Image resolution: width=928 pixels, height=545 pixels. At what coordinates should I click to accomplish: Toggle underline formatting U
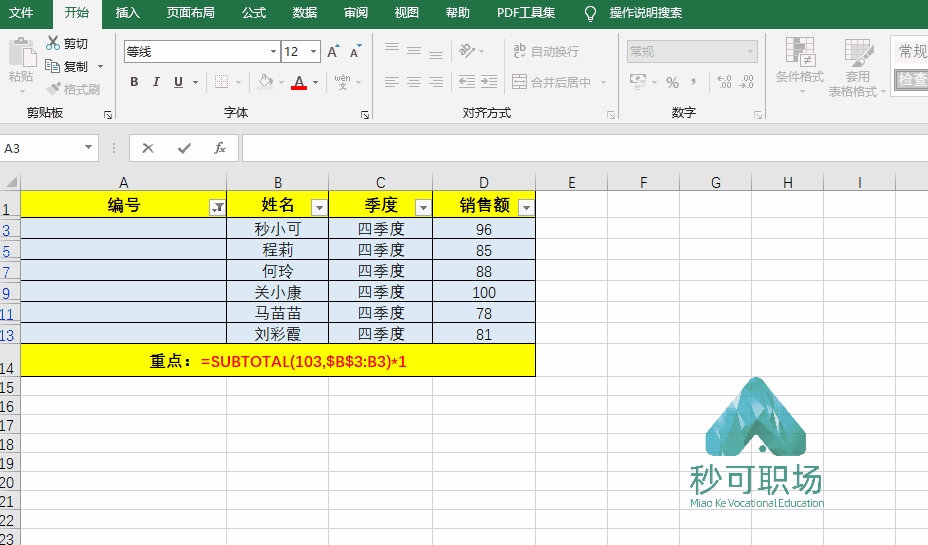178,82
